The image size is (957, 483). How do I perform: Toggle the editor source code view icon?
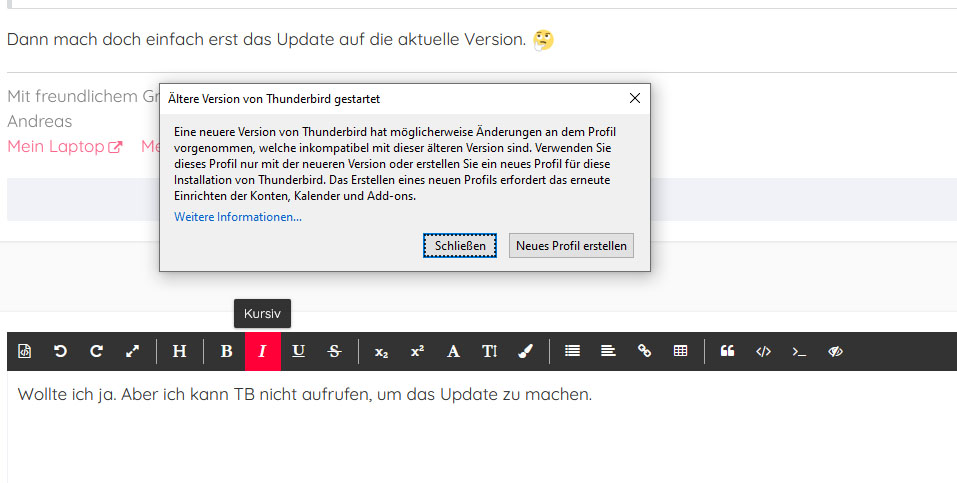(24, 351)
